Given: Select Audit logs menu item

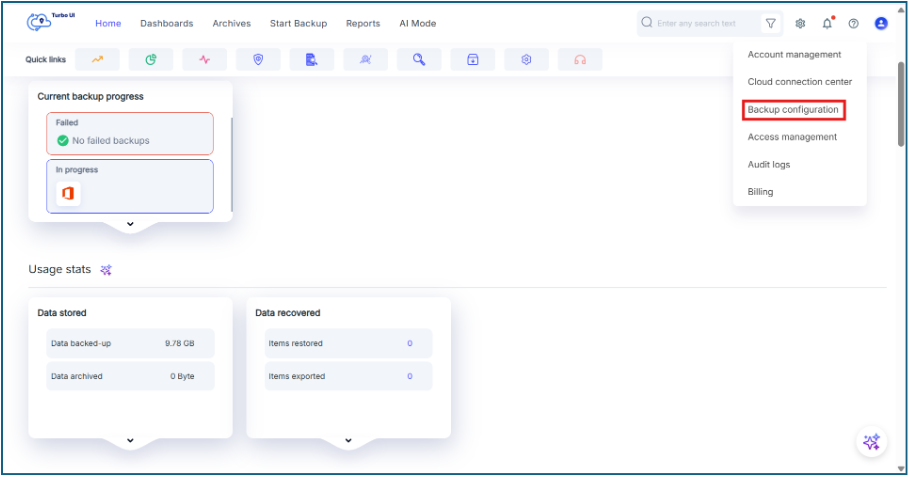Looking at the screenshot, I should pos(769,165).
